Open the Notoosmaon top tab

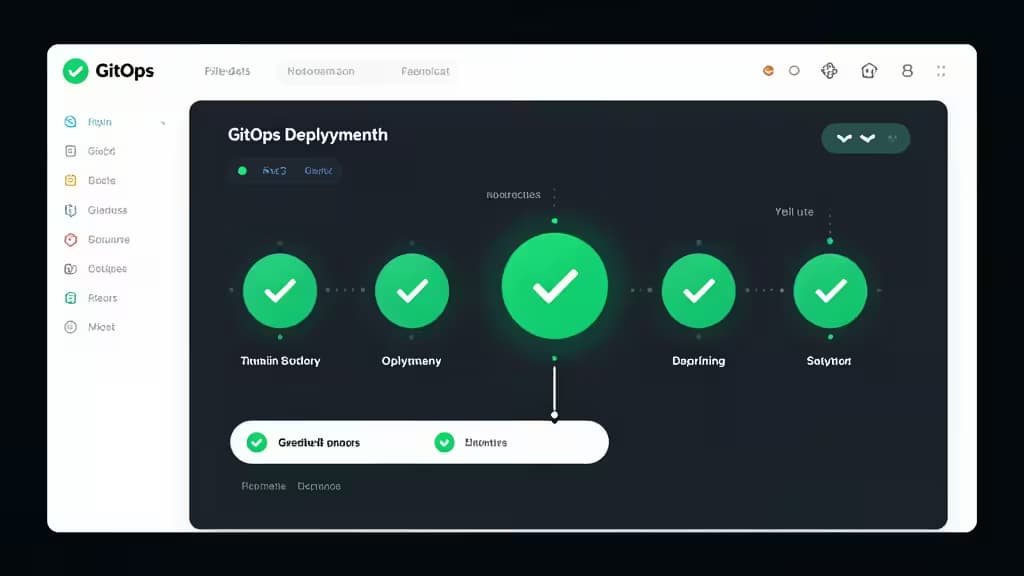click(321, 71)
